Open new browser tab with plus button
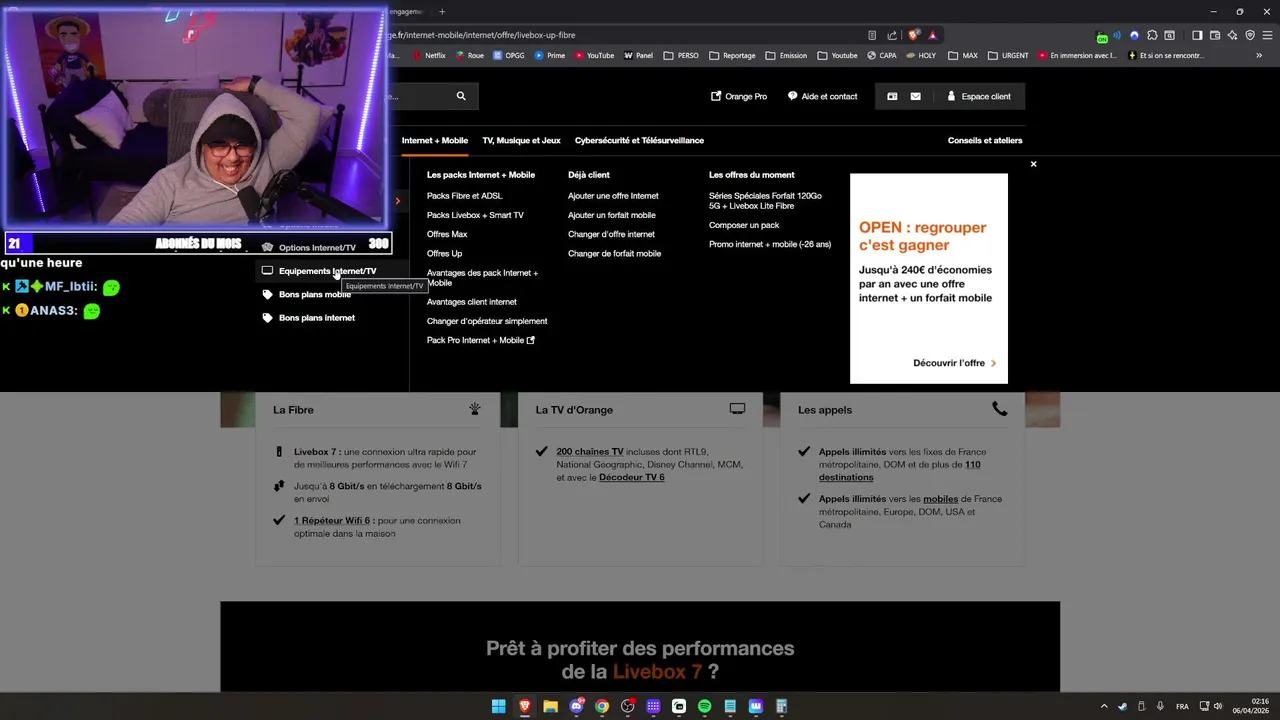The height and width of the screenshot is (720, 1280). [442, 11]
